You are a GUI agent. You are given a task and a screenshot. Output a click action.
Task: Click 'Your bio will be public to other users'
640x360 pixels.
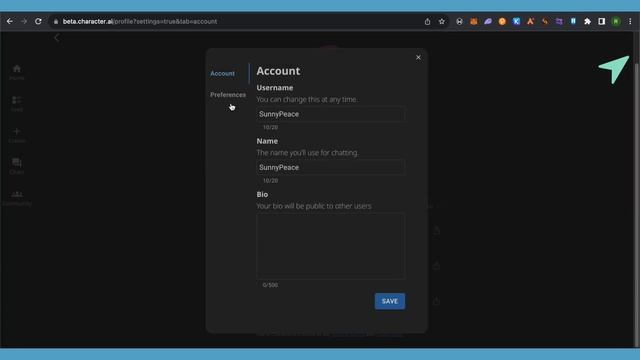click(x=314, y=206)
